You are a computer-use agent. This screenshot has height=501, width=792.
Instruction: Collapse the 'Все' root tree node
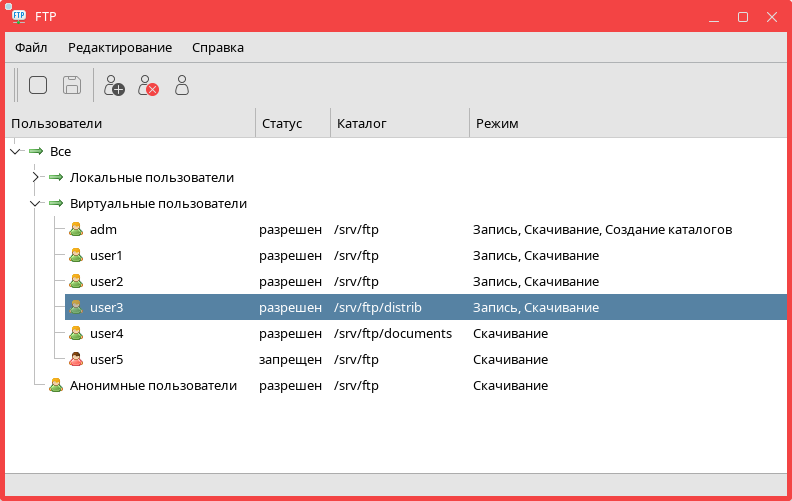coord(14,151)
